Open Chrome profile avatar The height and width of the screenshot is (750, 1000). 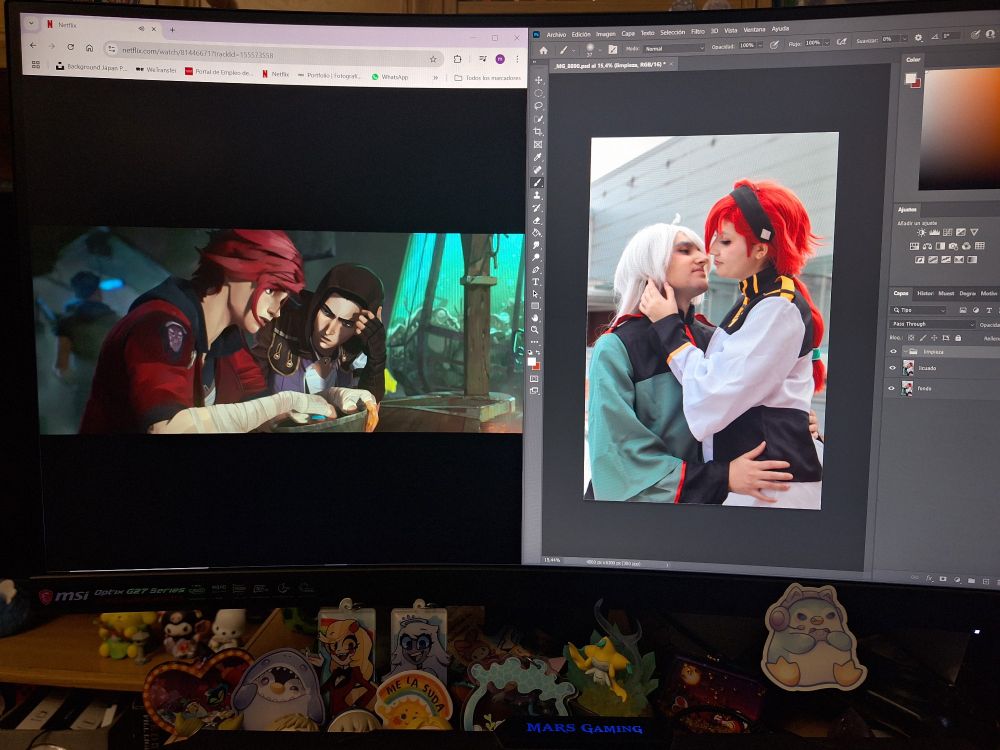500,59
